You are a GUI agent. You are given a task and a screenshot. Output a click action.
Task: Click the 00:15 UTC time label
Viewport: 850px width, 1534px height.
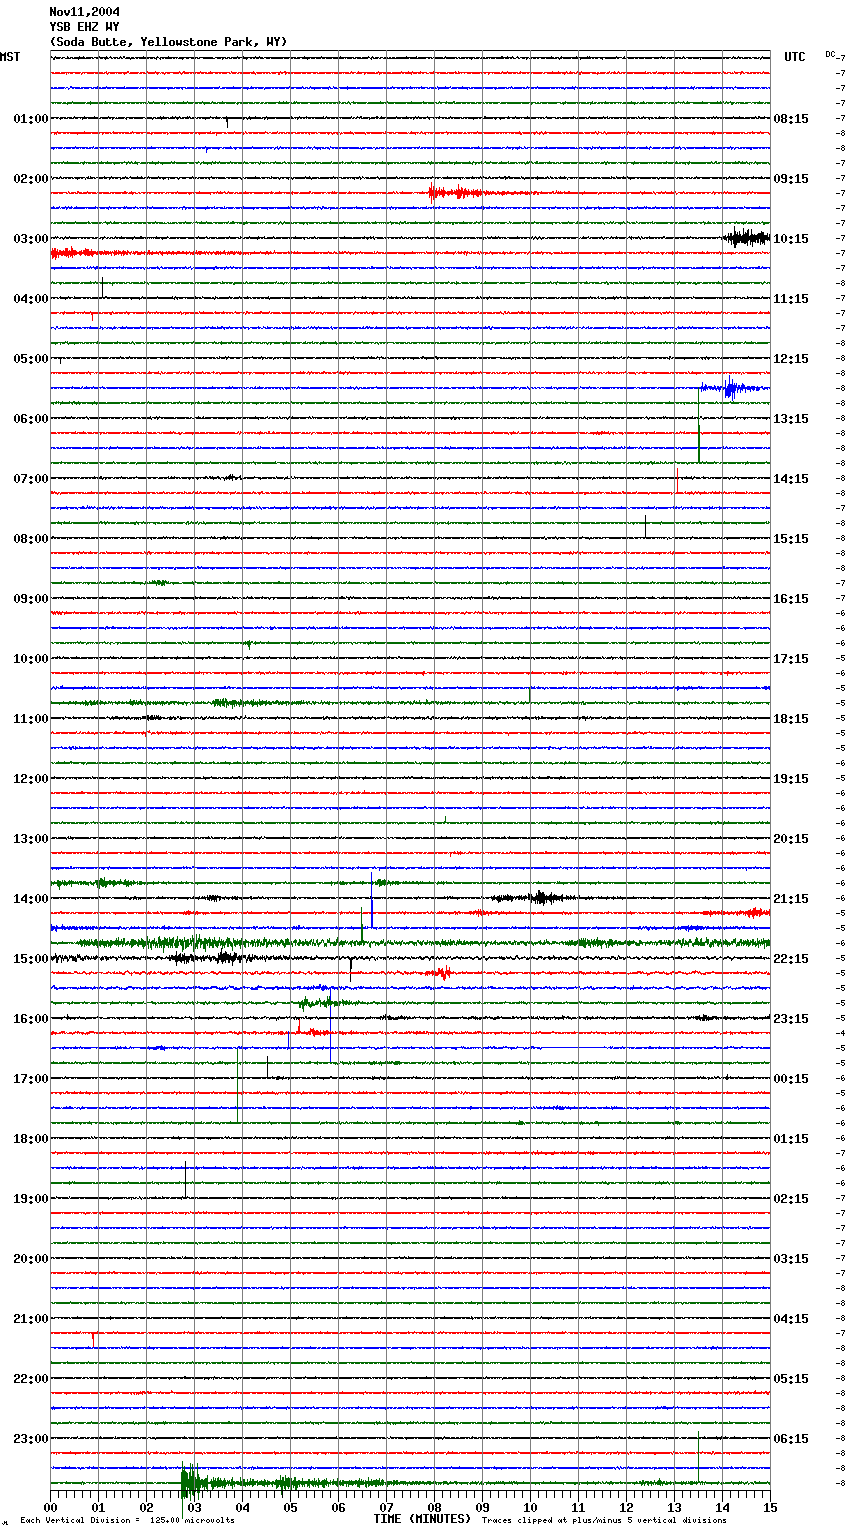point(791,1079)
